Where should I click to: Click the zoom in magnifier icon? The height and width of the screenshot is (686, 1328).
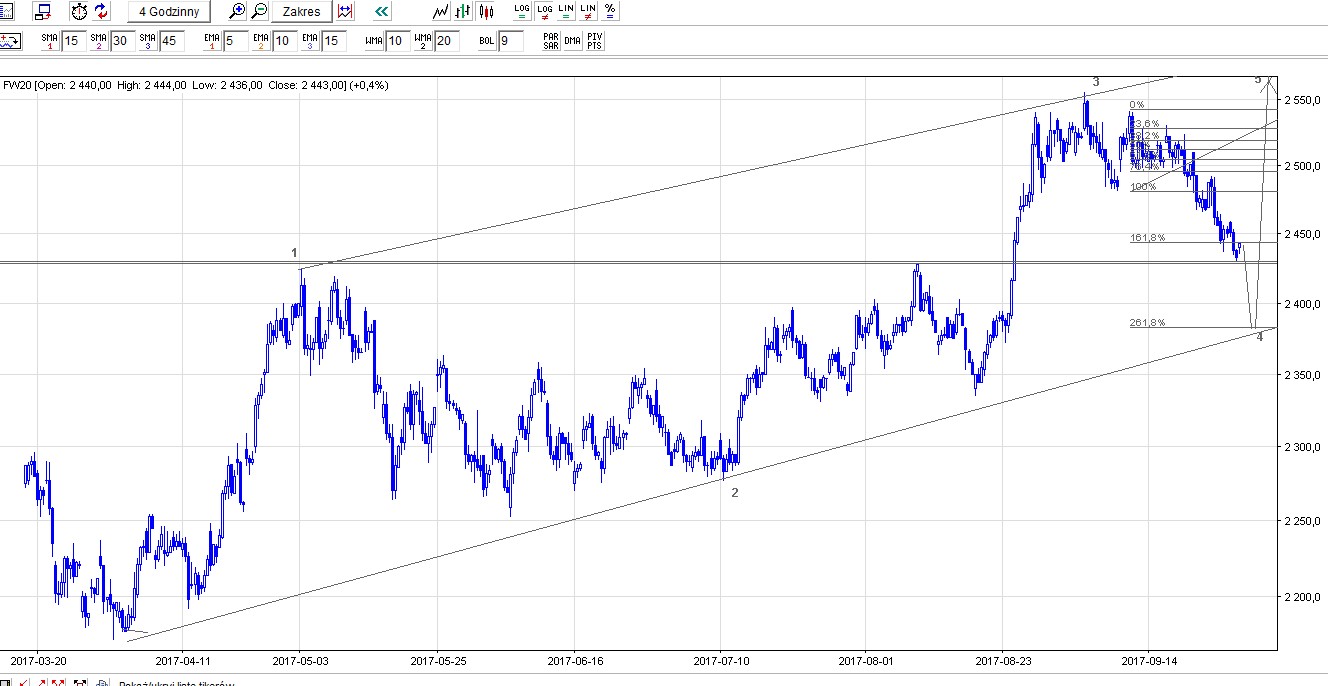(x=237, y=12)
